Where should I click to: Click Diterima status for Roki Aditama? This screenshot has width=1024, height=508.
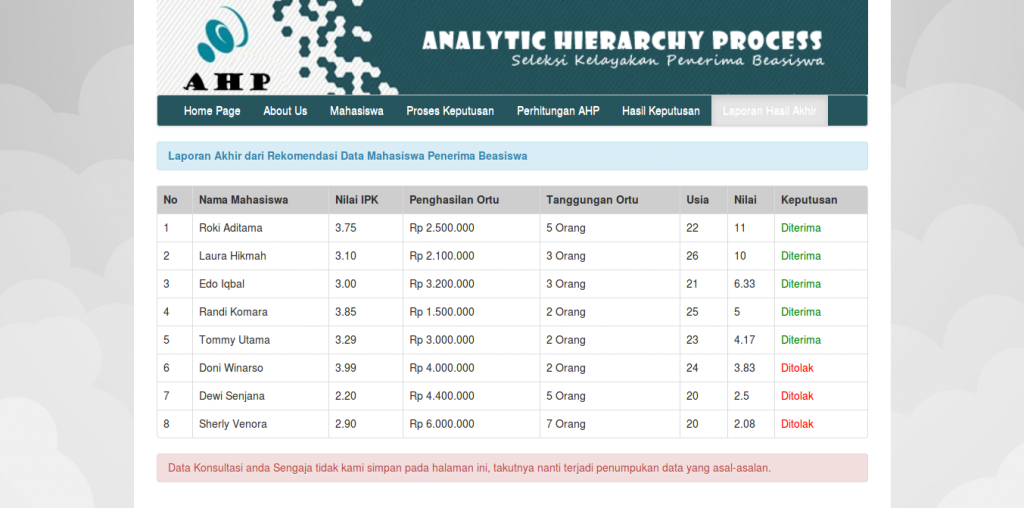801,228
